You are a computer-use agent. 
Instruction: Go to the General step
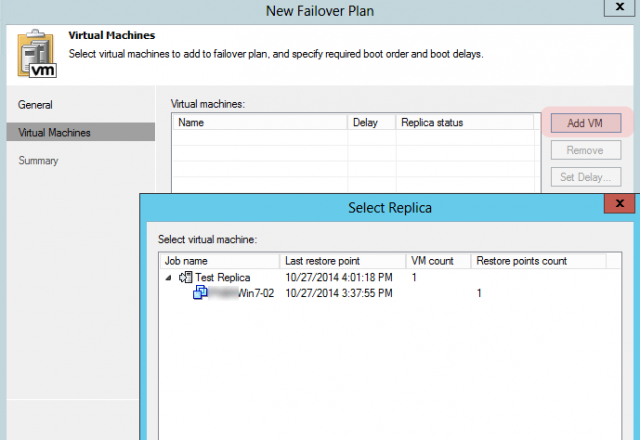[36, 105]
